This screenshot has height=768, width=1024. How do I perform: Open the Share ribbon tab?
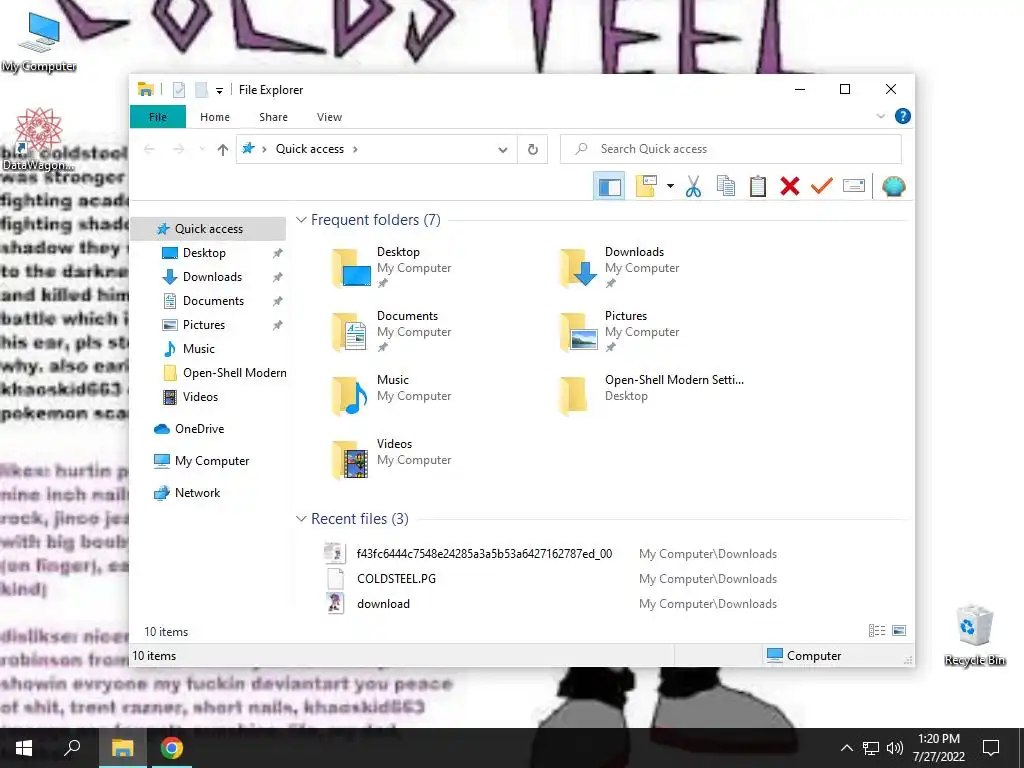[273, 117]
